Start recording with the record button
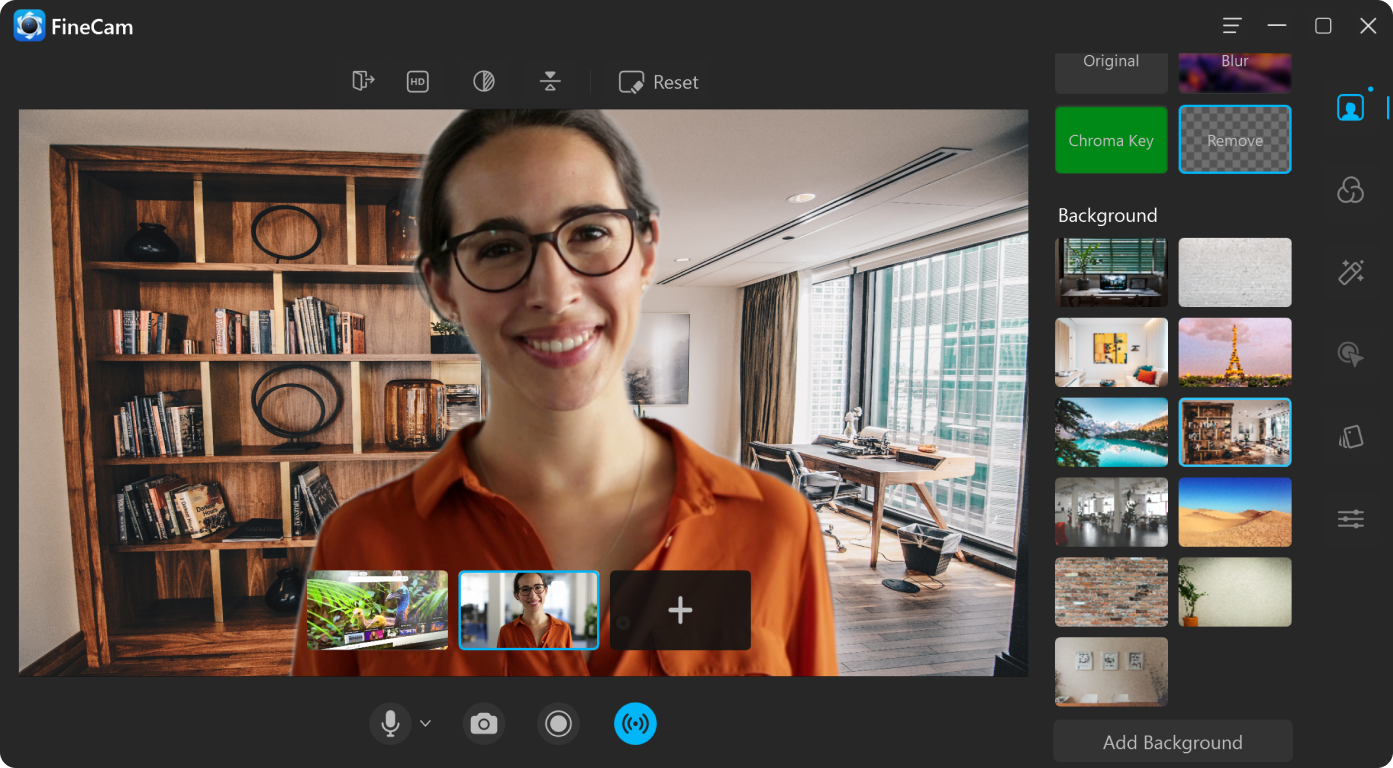 click(x=559, y=723)
